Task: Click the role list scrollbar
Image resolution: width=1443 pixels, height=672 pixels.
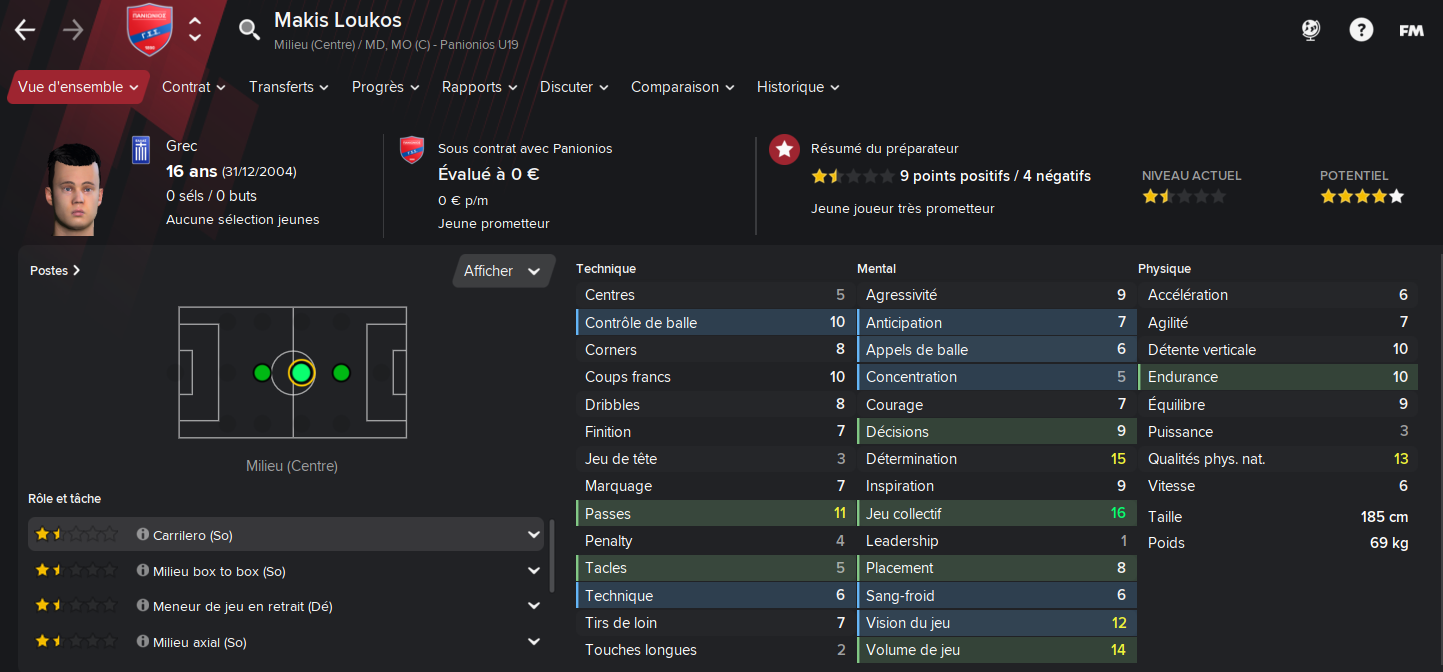Action: (x=552, y=555)
